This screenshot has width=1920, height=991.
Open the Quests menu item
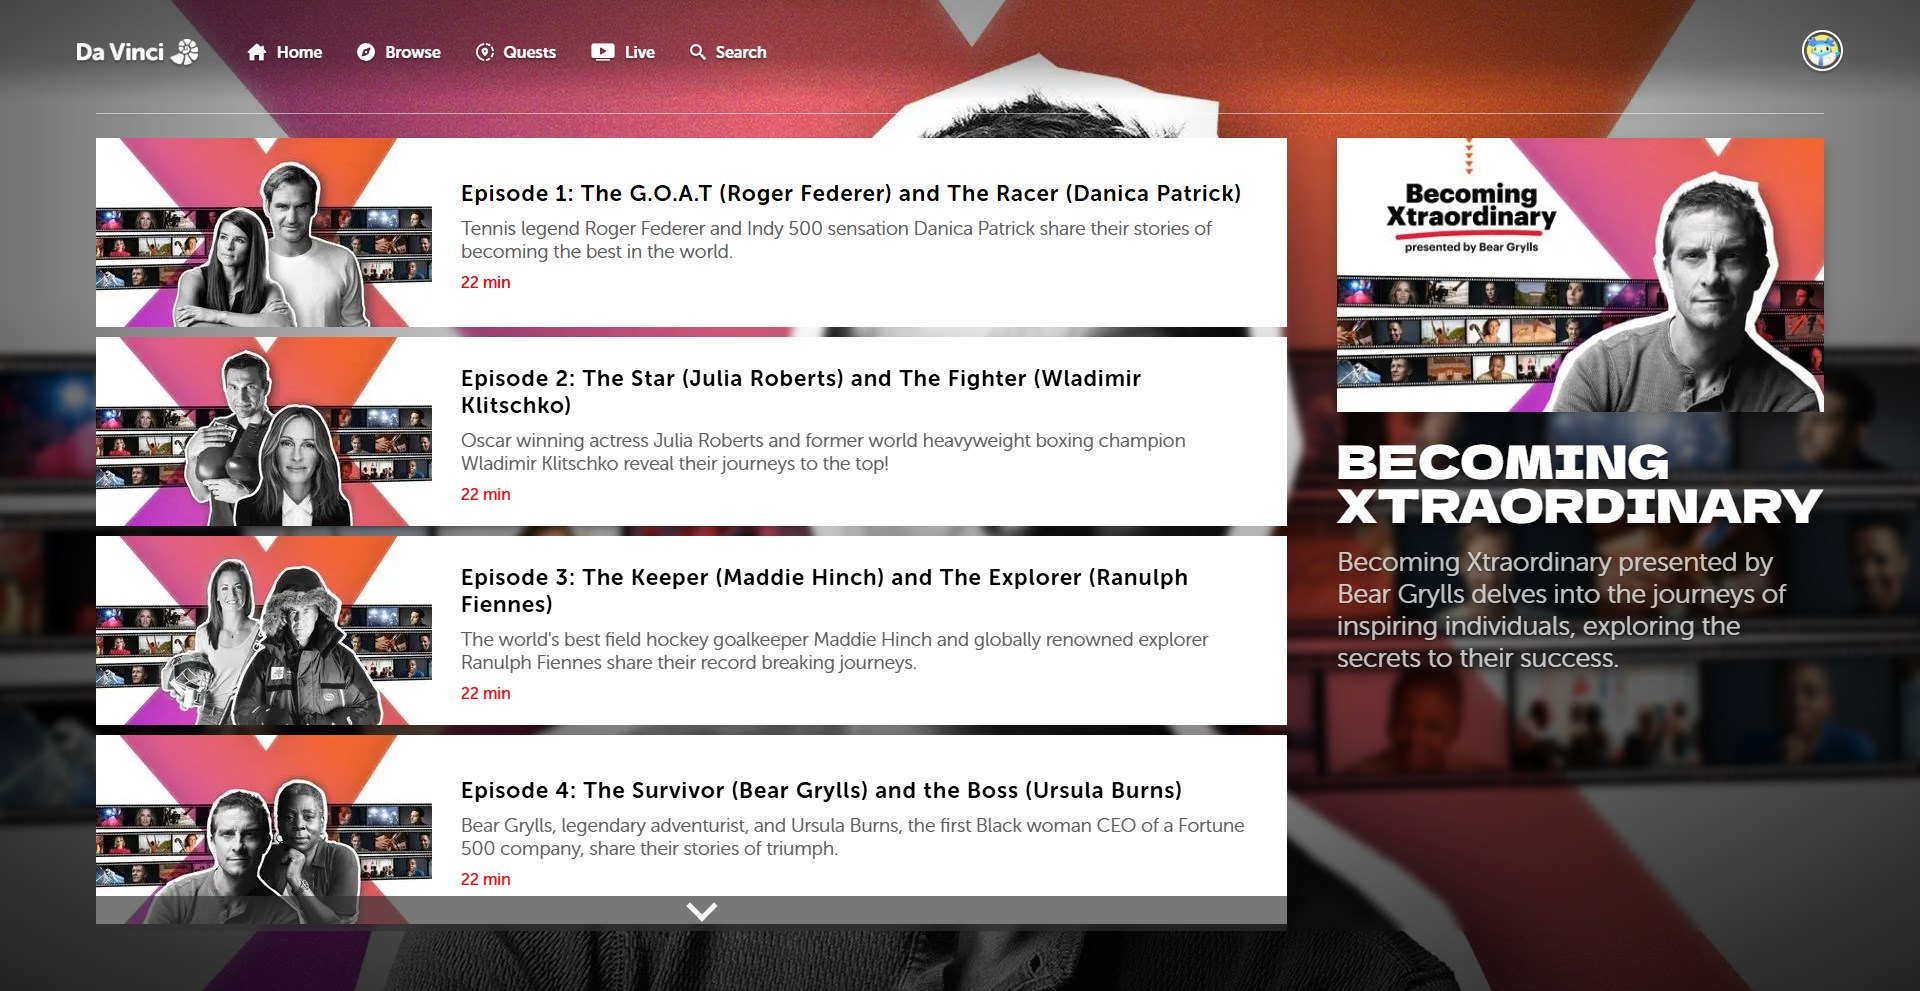pyautogui.click(x=529, y=52)
